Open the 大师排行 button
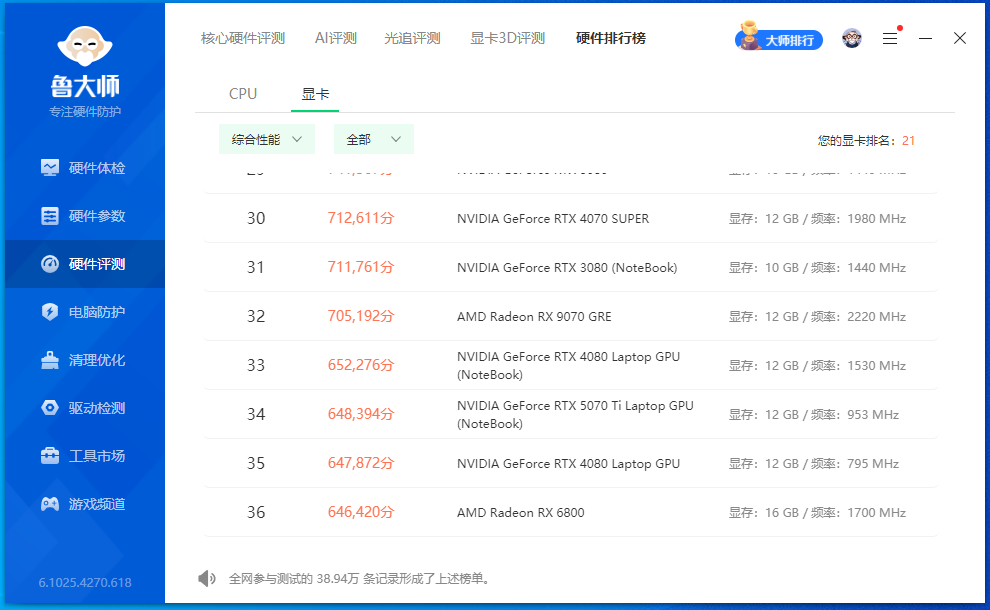Screen dimensions: 990x610 (779, 40)
